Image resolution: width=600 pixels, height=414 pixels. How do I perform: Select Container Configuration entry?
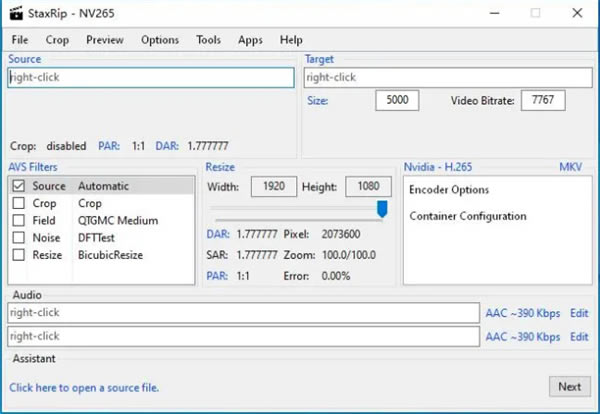pyautogui.click(x=467, y=216)
